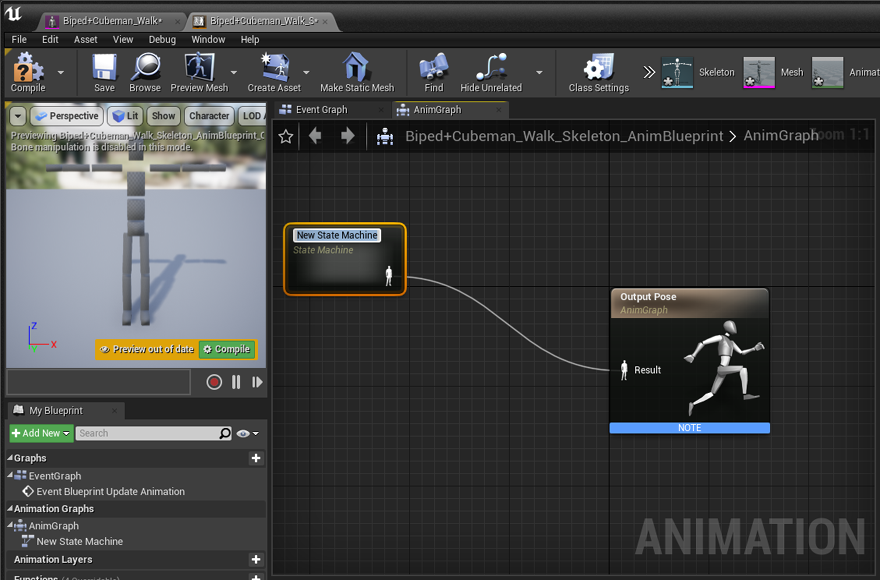The height and width of the screenshot is (580, 880).
Task: Save the animation blueprint
Action: [x=104, y=72]
